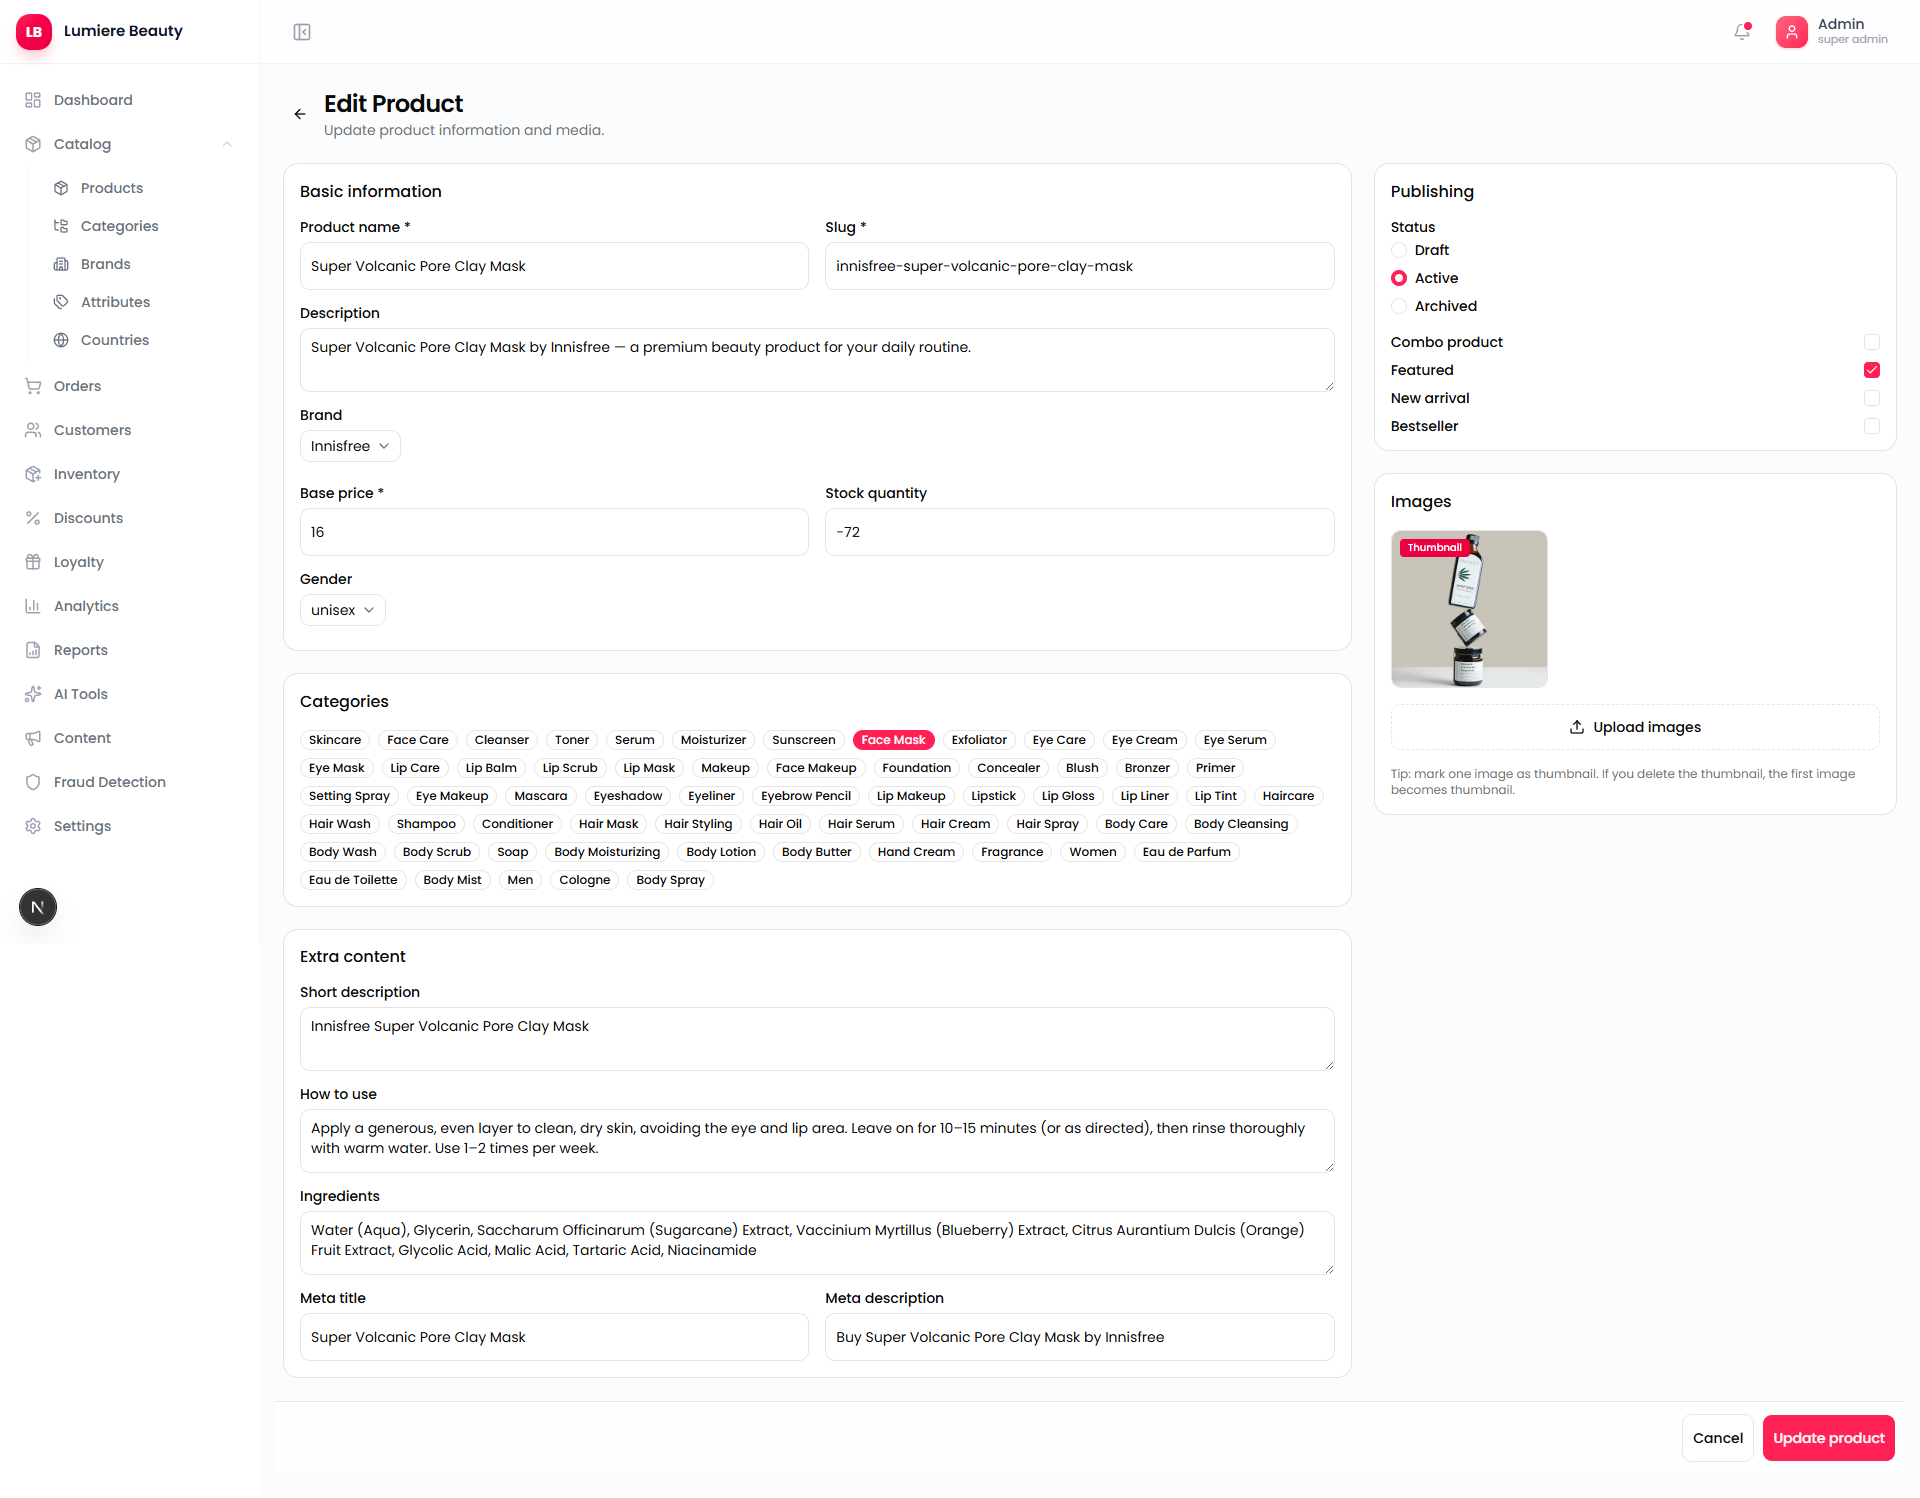Check the New arrival checkbox
1920x1498 pixels.
click(1872, 398)
